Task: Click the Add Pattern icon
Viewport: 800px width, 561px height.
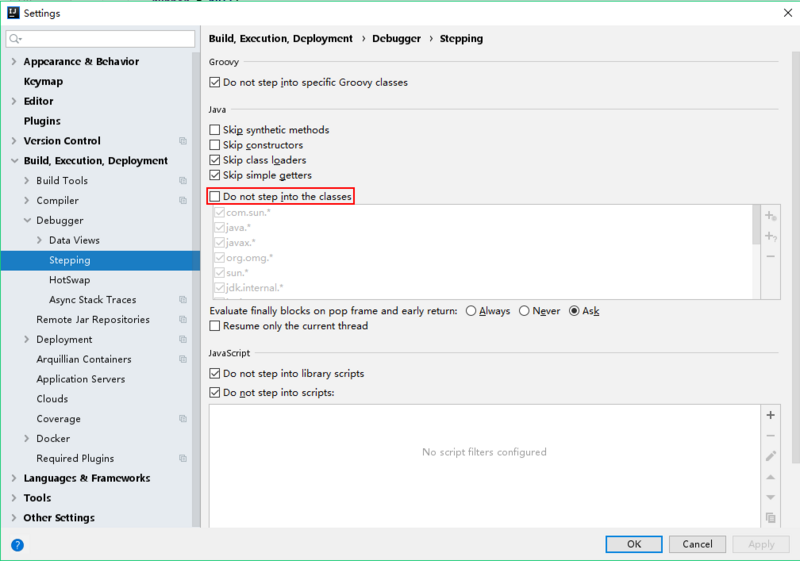Action: (x=770, y=236)
